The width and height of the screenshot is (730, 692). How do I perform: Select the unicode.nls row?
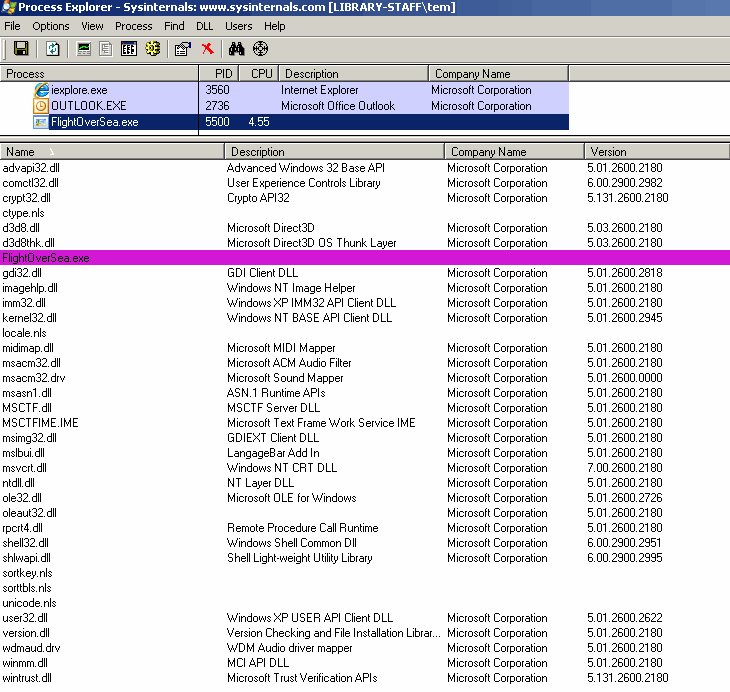coord(365,603)
